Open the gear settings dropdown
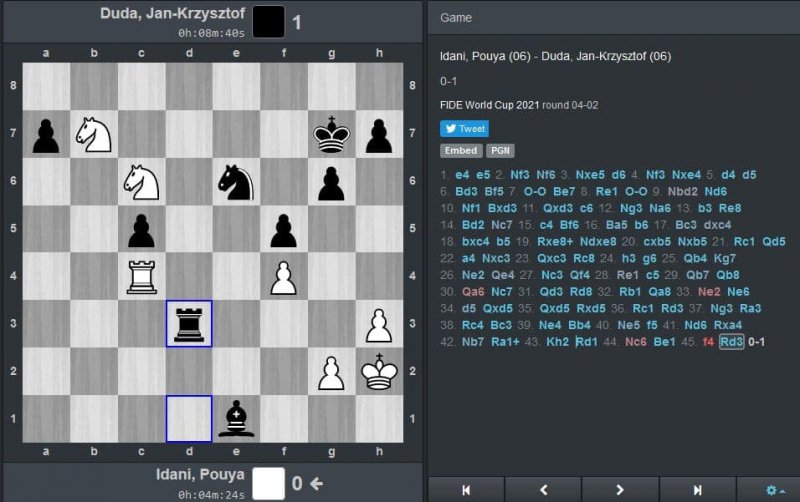The image size is (800, 502). (x=774, y=489)
